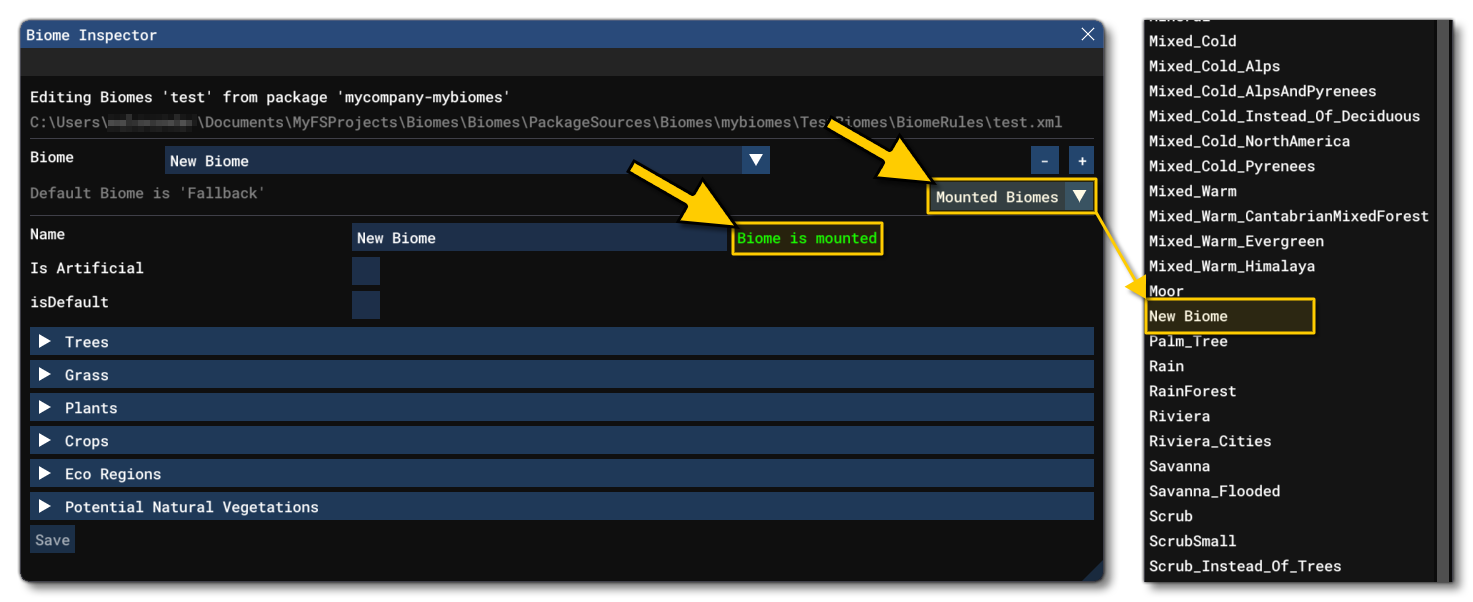The width and height of the screenshot is (1473, 602).
Task: Click the minus button to remove biome
Action: pos(1045,161)
